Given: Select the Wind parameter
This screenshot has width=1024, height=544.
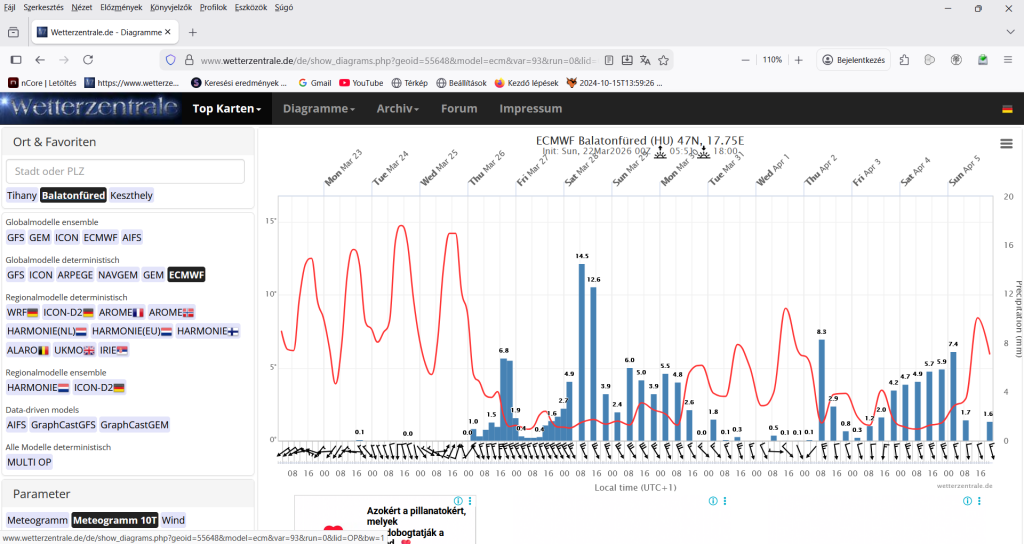Looking at the screenshot, I should 173,520.
